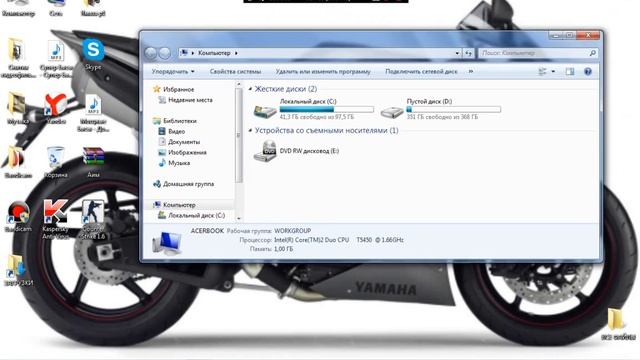Select the ЗАГРУЗКИ folder shortcut on desktop
This screenshot has width=640, height=360.
[x=18, y=269]
